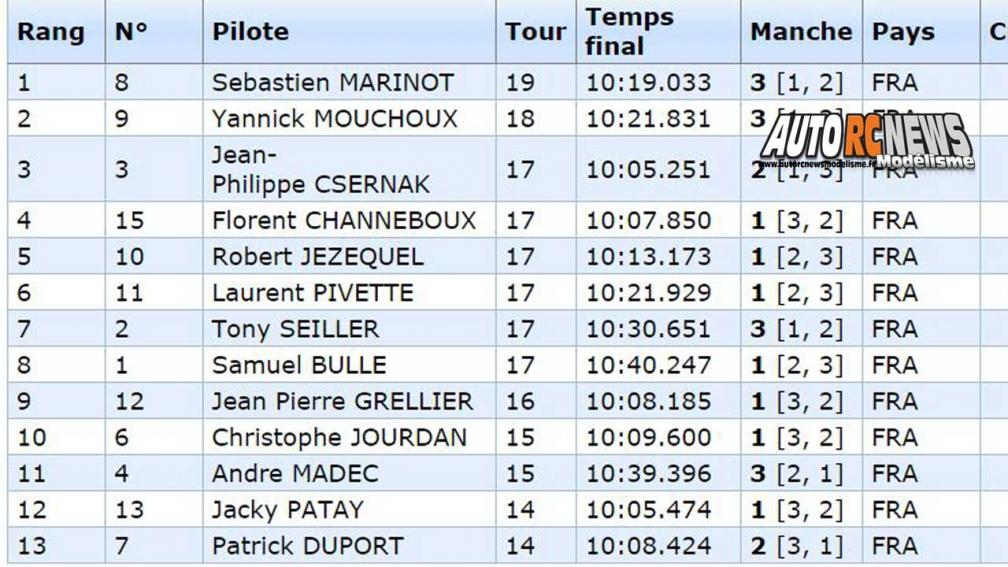Click the Tour column header
The height and width of the screenshot is (567, 1008).
coord(536,32)
